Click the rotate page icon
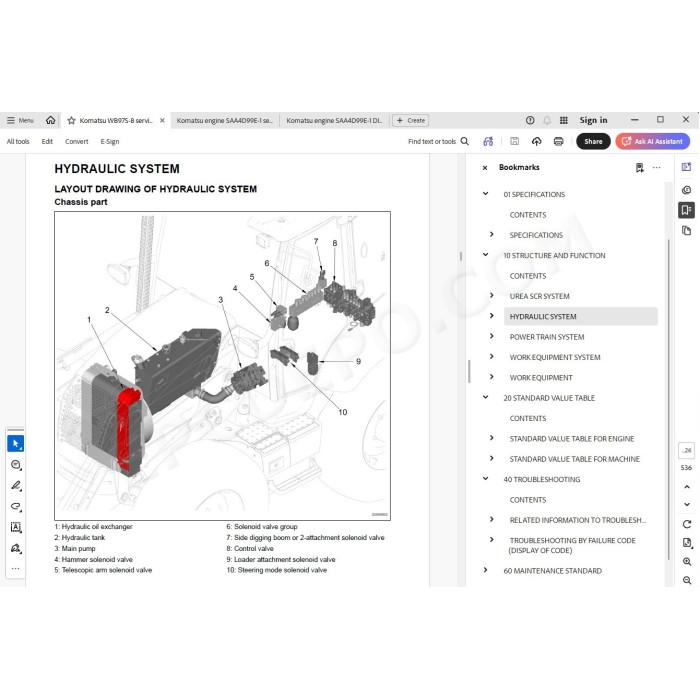Viewport: 700px width, 700px height. click(x=687, y=524)
